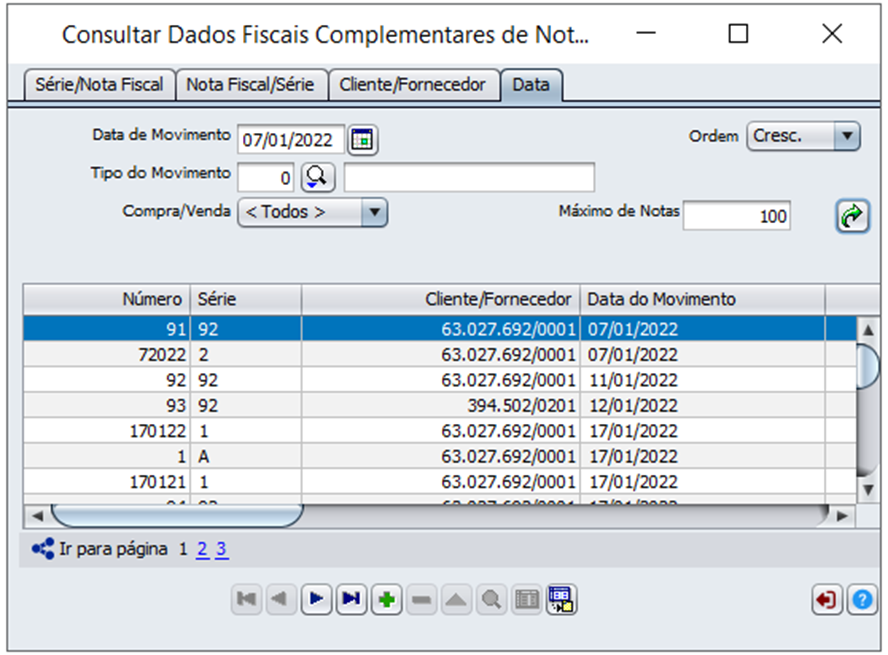Click the exit door icon
Screen dimensions: 888x655
coord(826,600)
